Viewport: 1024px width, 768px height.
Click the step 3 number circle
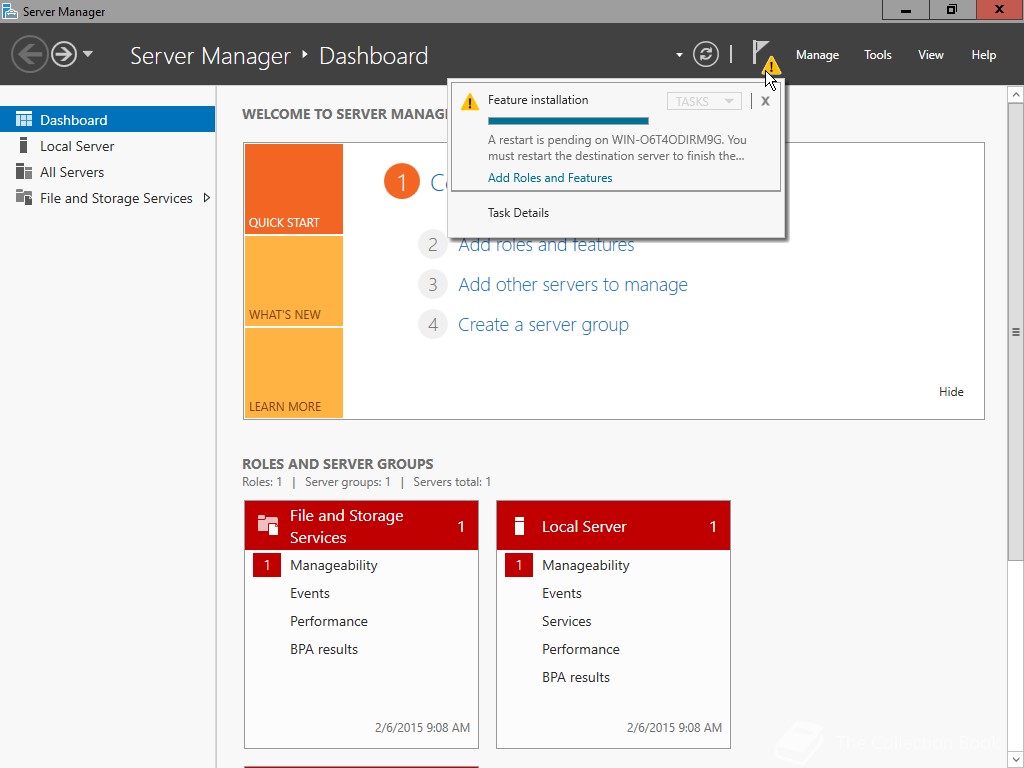click(432, 285)
